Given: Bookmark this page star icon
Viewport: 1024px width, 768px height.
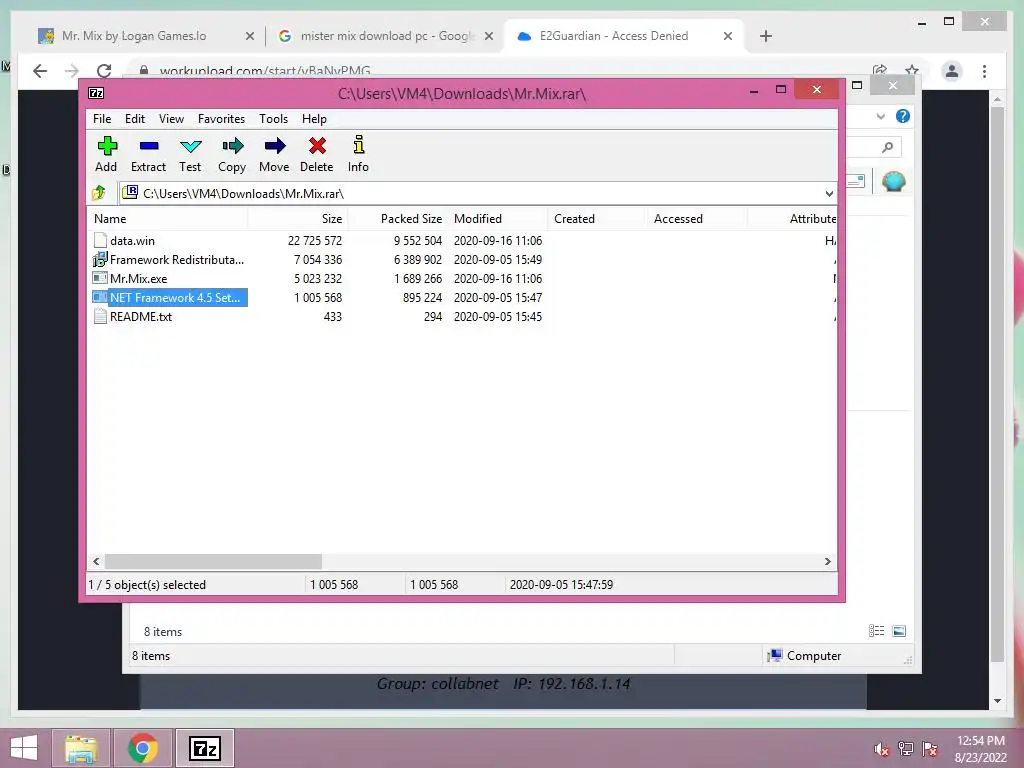Looking at the screenshot, I should click(912, 70).
